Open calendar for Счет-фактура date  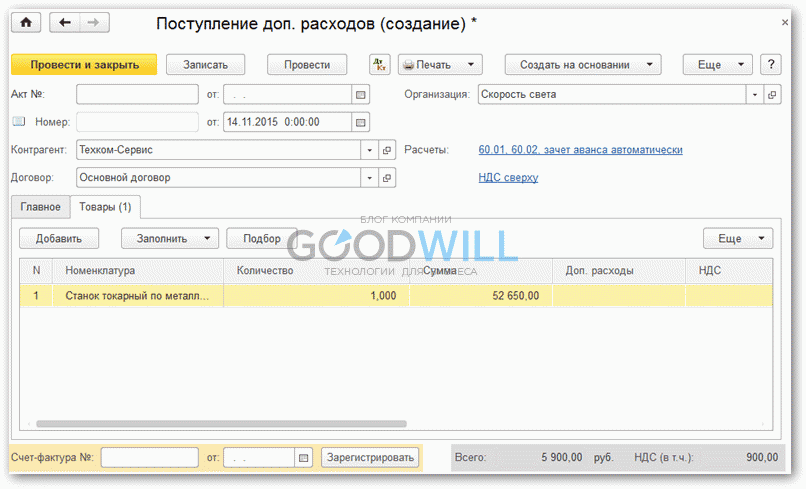(304, 458)
